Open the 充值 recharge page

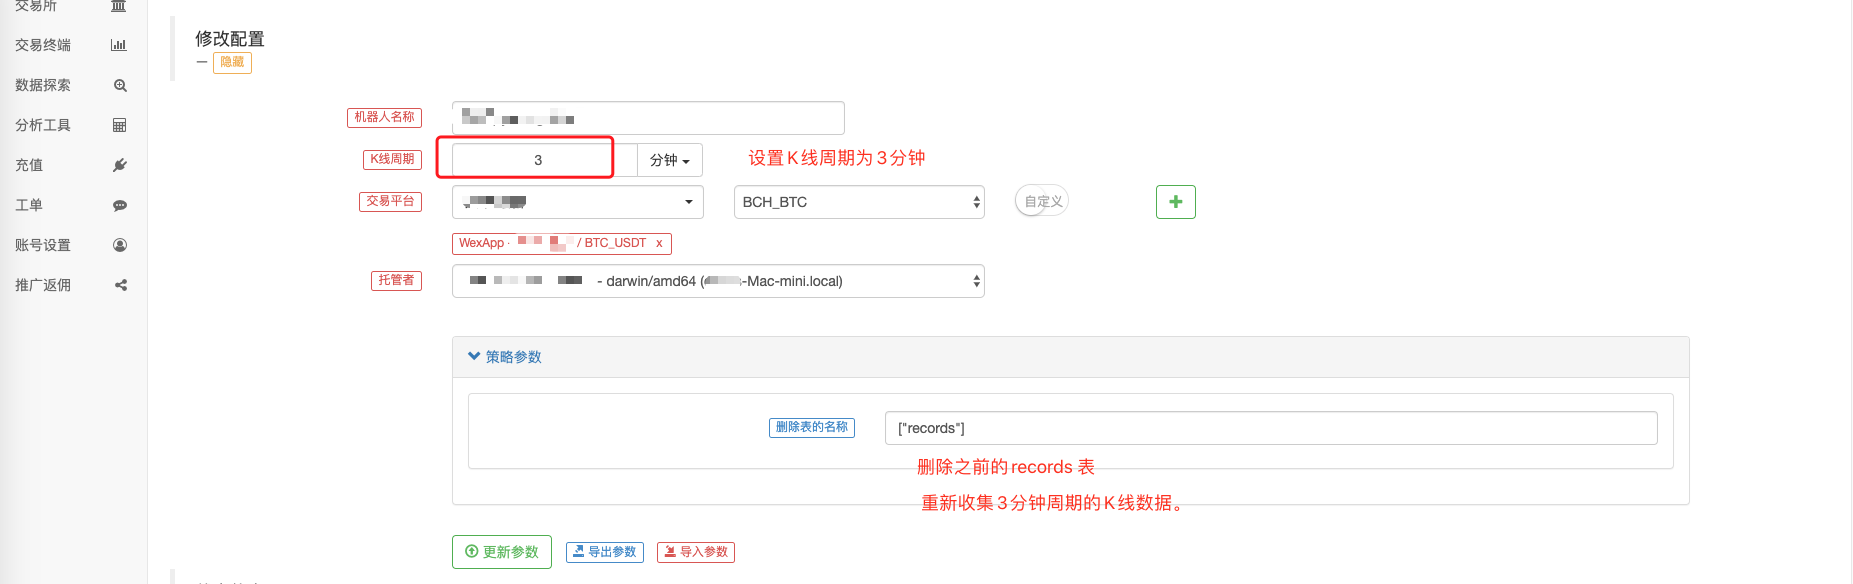pos(29,165)
